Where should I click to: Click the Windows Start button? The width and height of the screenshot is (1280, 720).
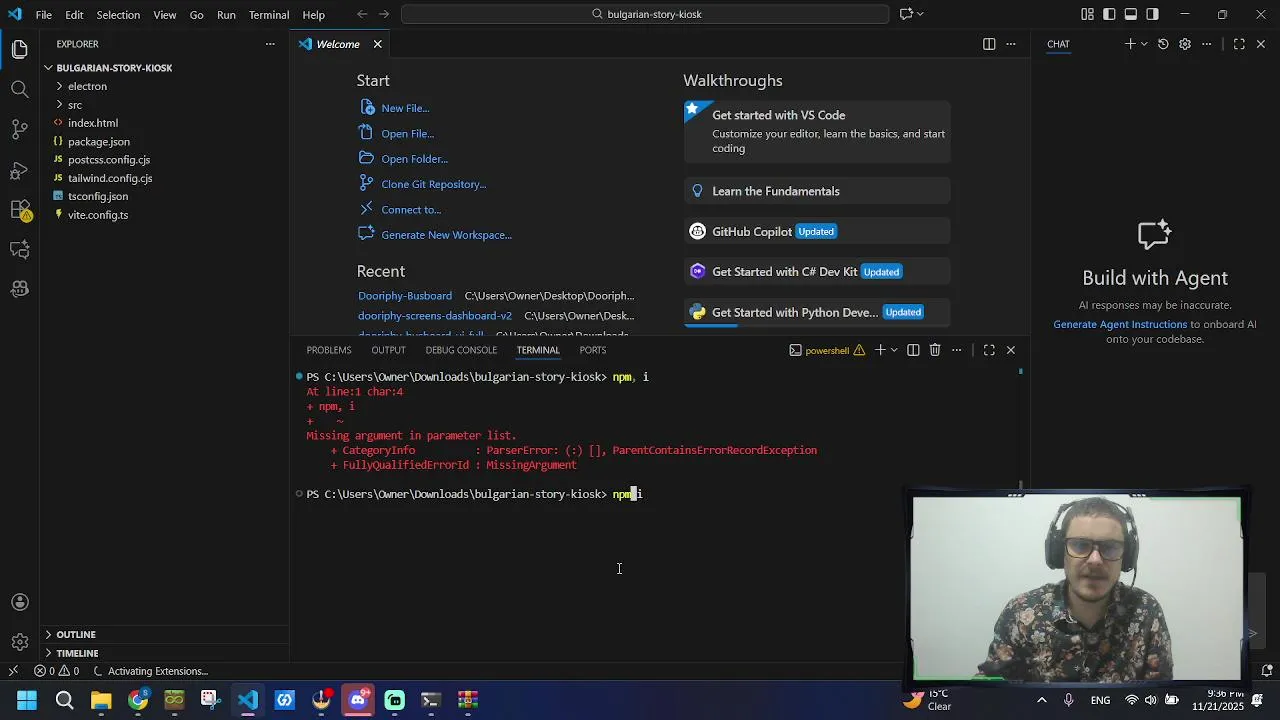point(27,700)
